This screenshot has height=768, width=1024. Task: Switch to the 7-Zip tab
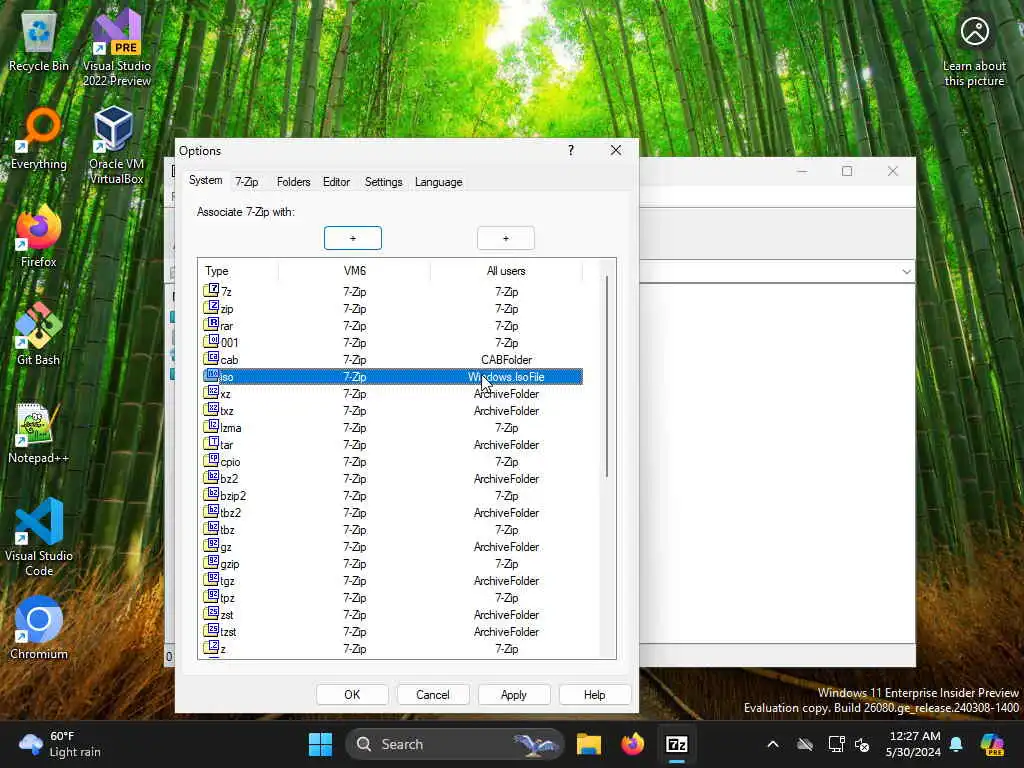(x=247, y=182)
